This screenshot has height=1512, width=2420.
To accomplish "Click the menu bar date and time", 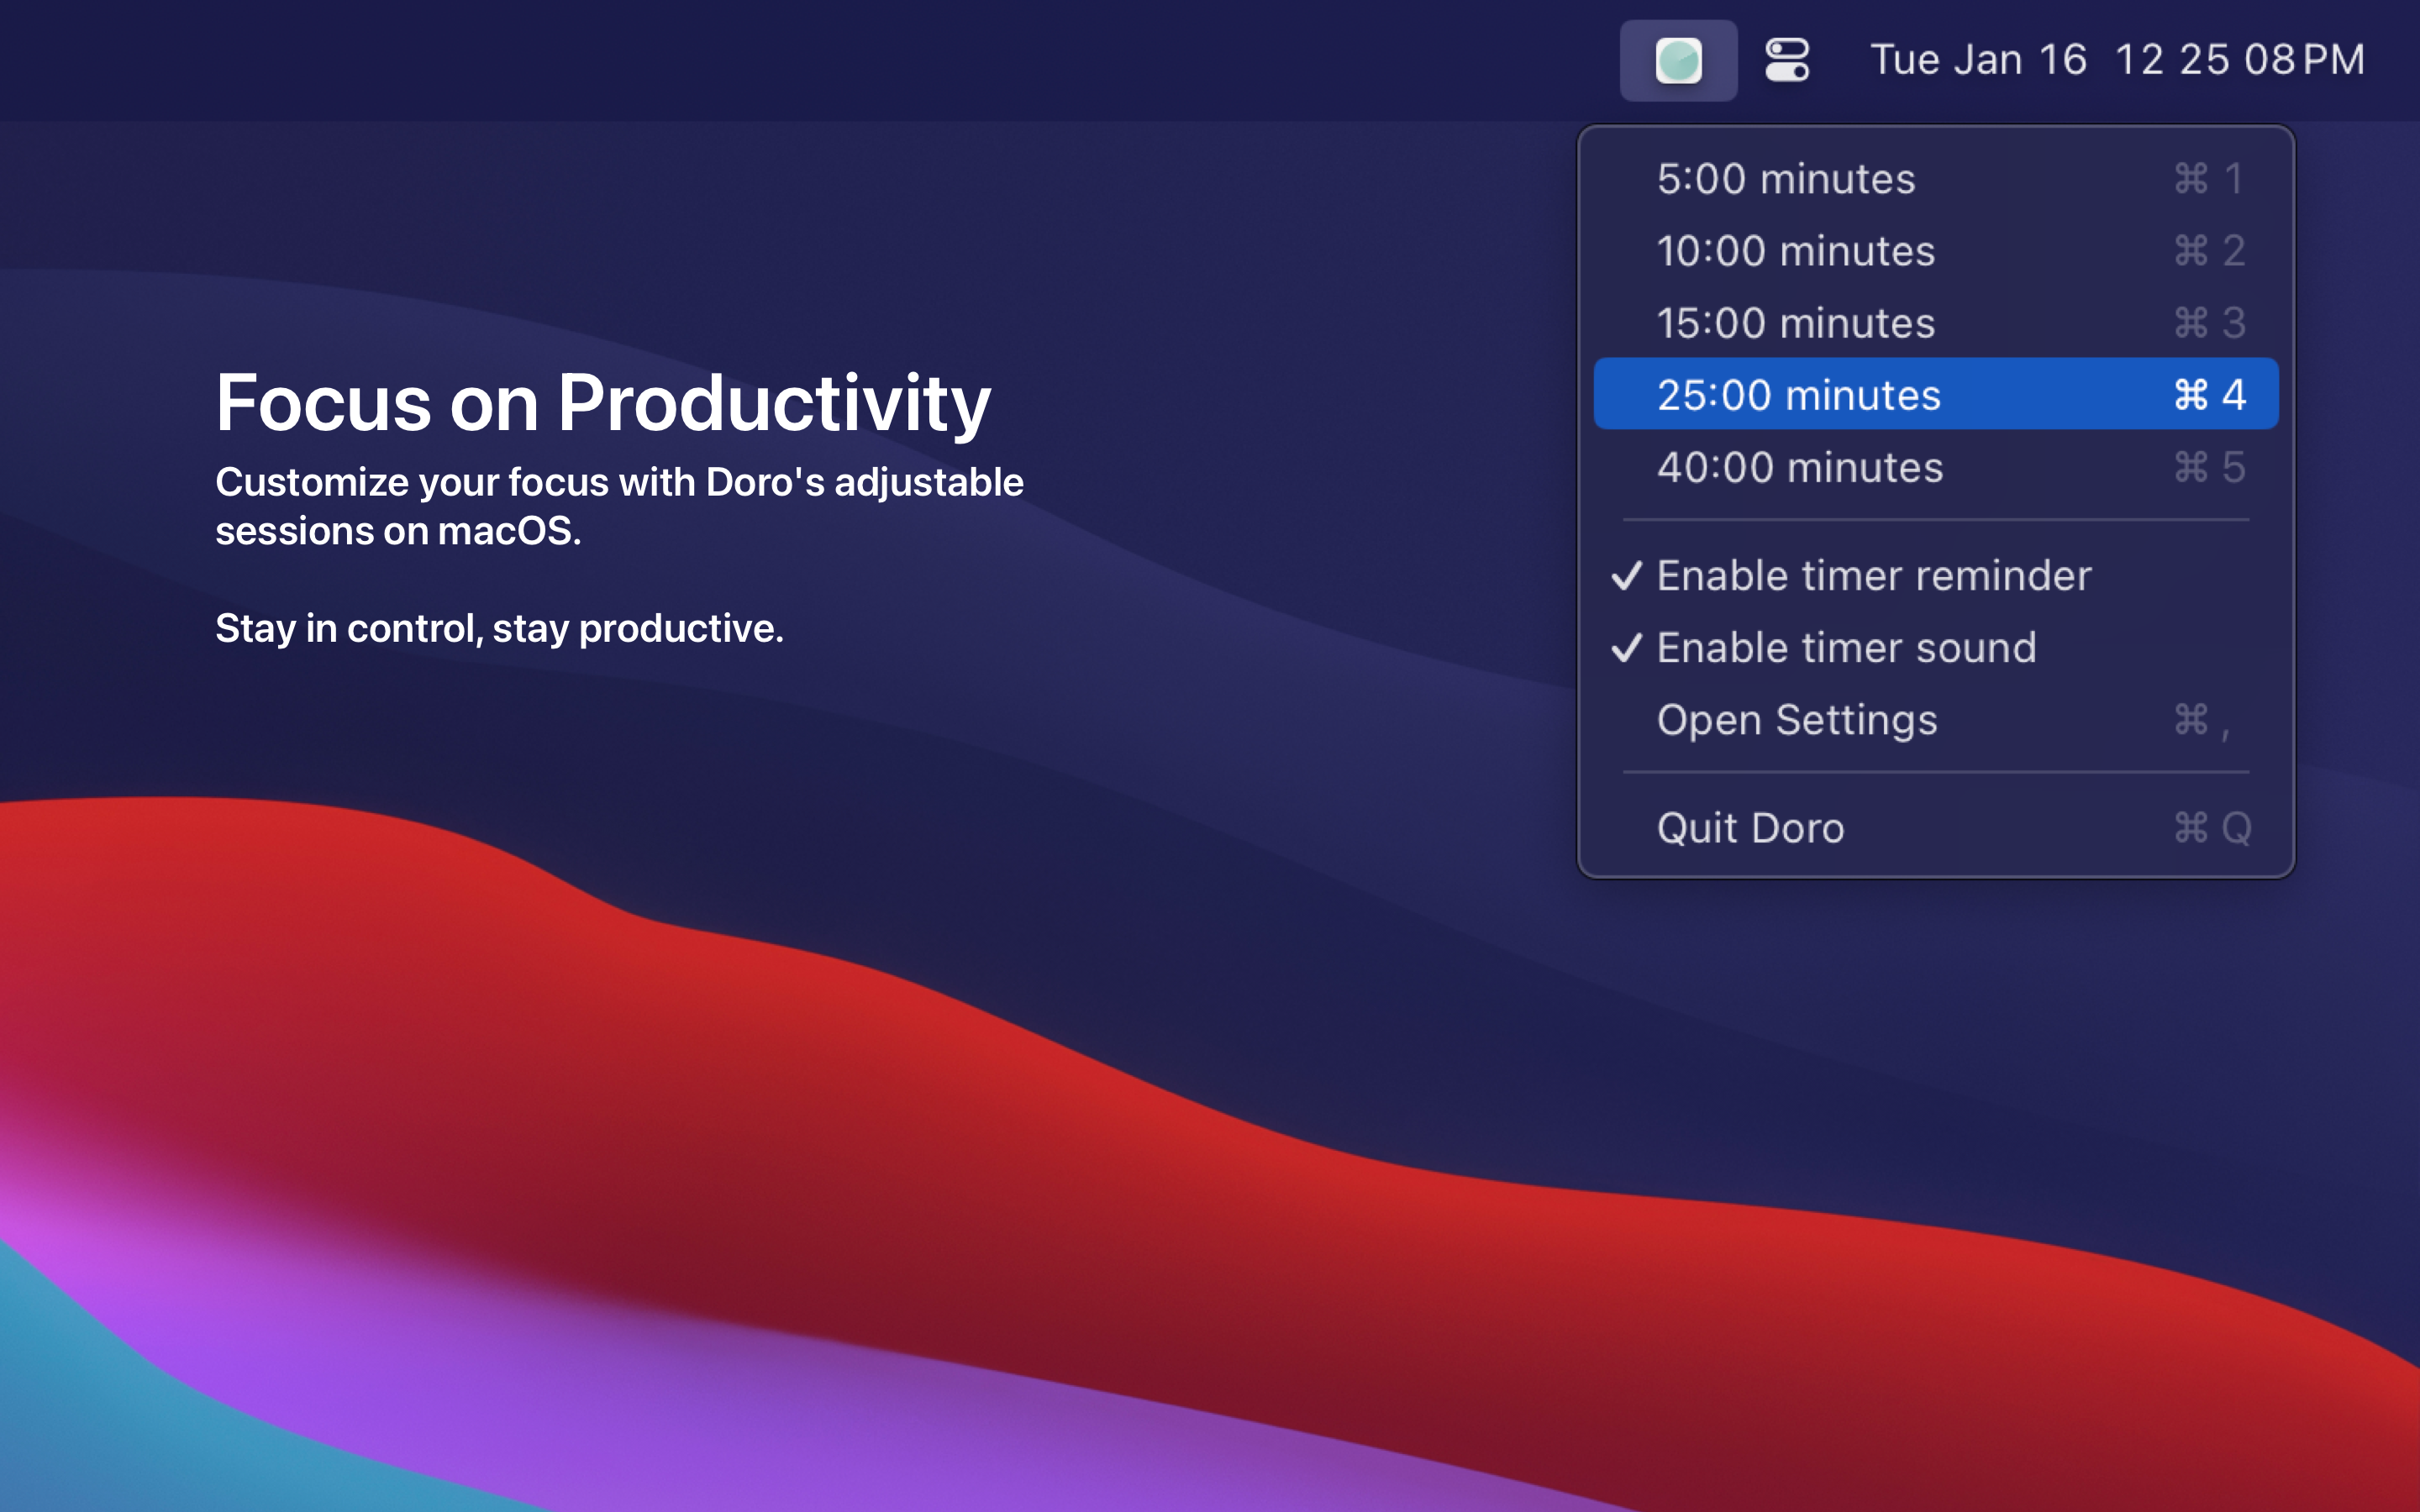I will coord(2117,60).
